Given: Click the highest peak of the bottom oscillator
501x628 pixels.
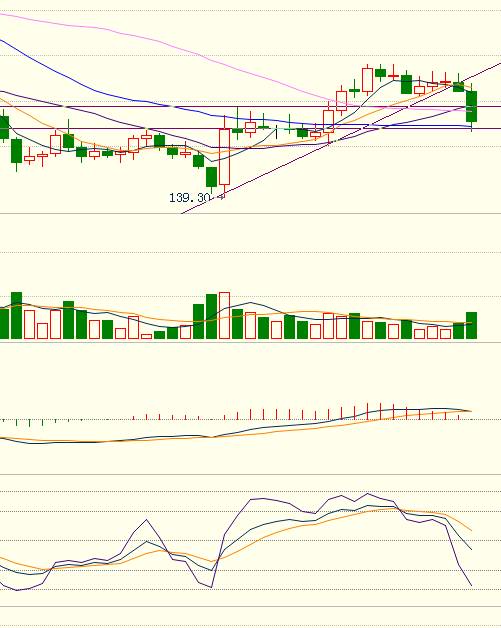Looking at the screenshot, I should coord(367,493).
